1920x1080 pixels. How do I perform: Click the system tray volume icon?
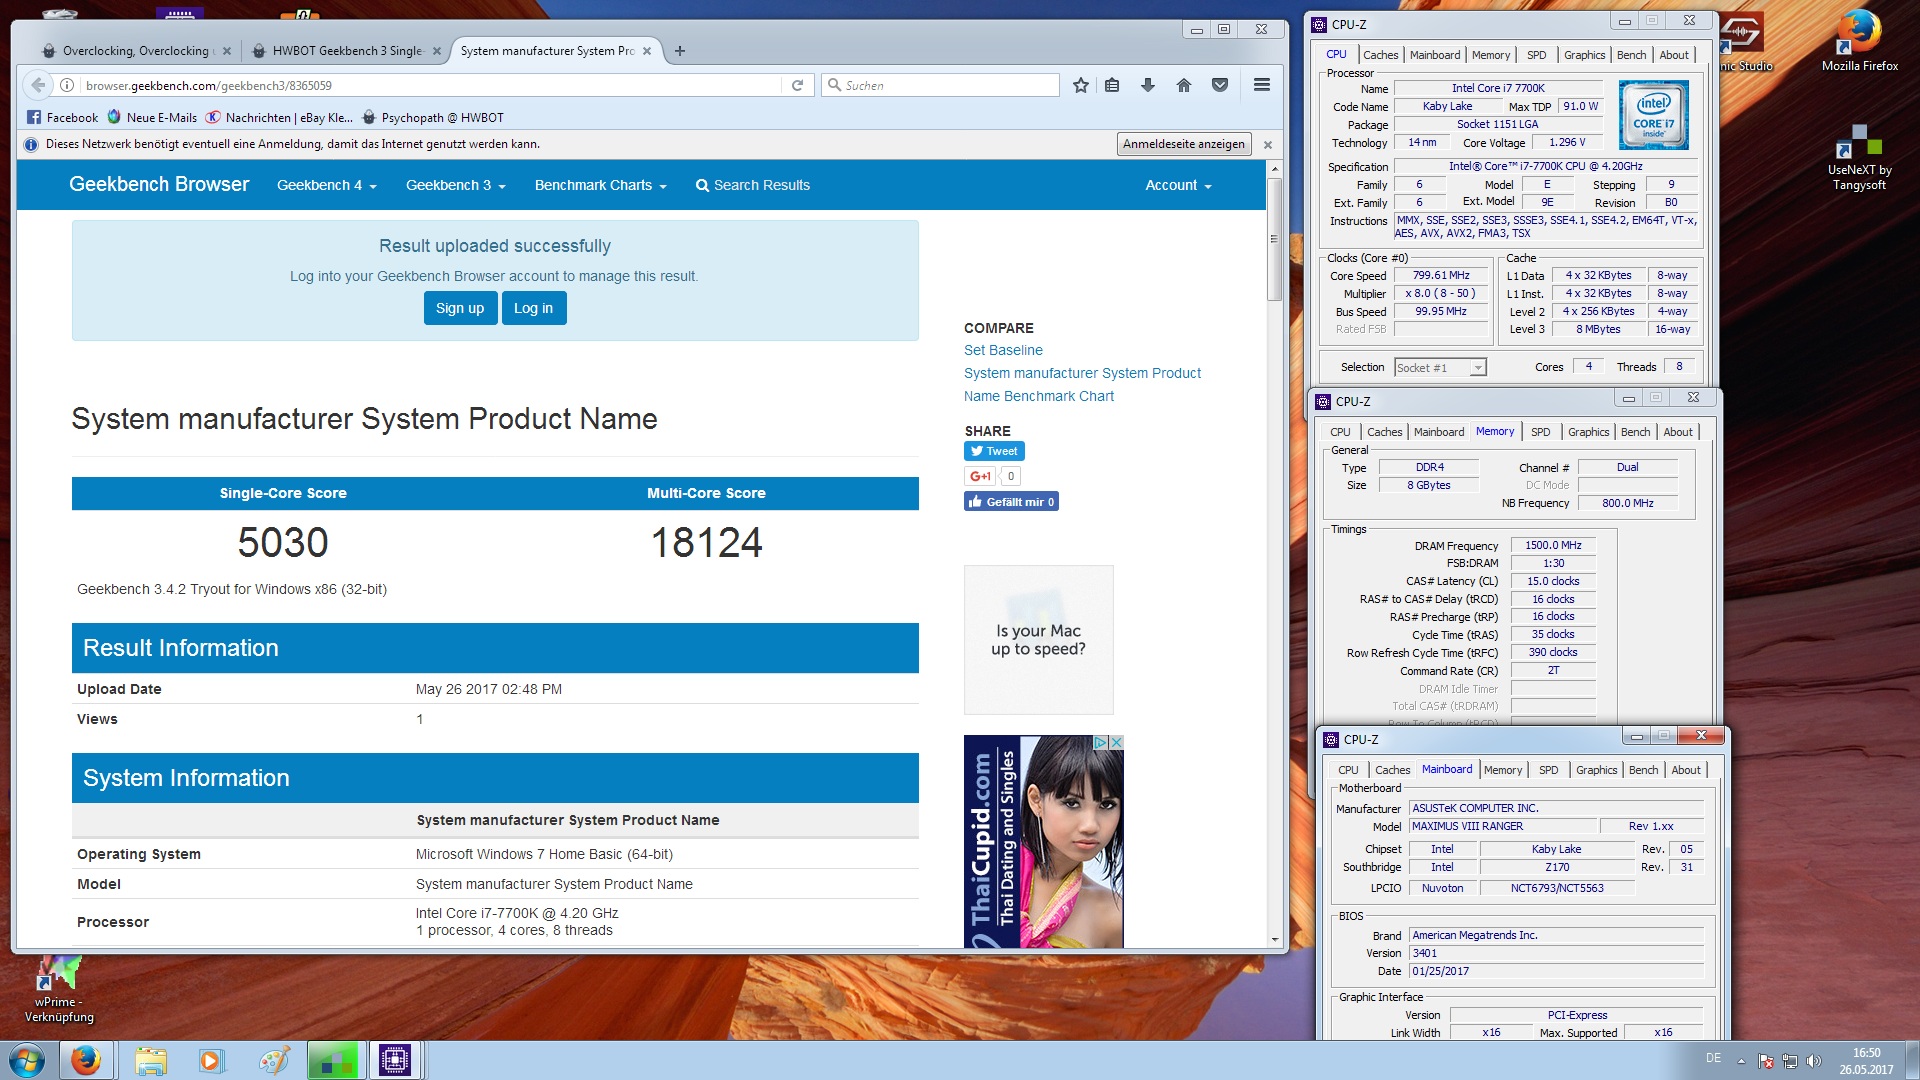pos(1814,1061)
